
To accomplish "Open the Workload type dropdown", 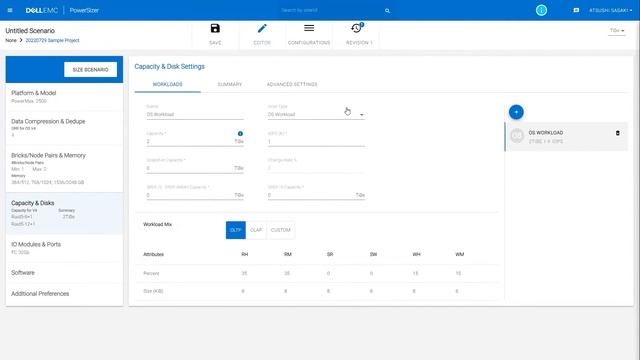I will [x=316, y=114].
